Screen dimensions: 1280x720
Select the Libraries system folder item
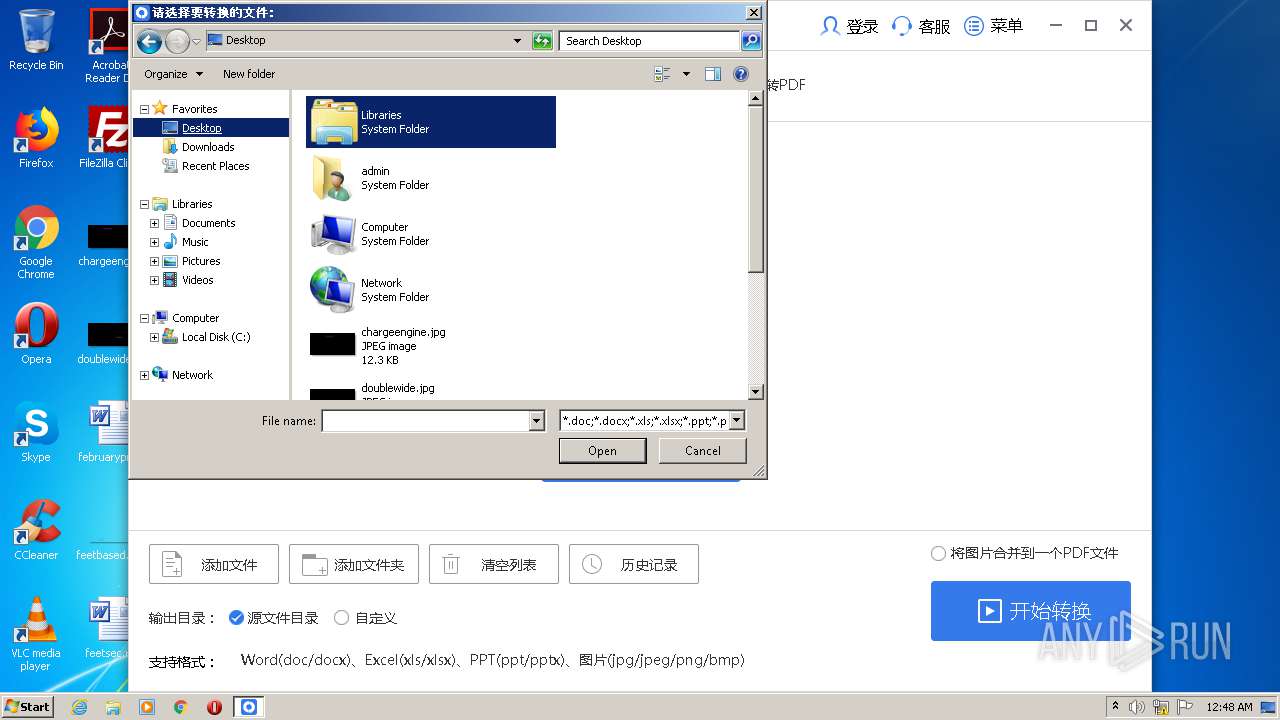[x=431, y=122]
